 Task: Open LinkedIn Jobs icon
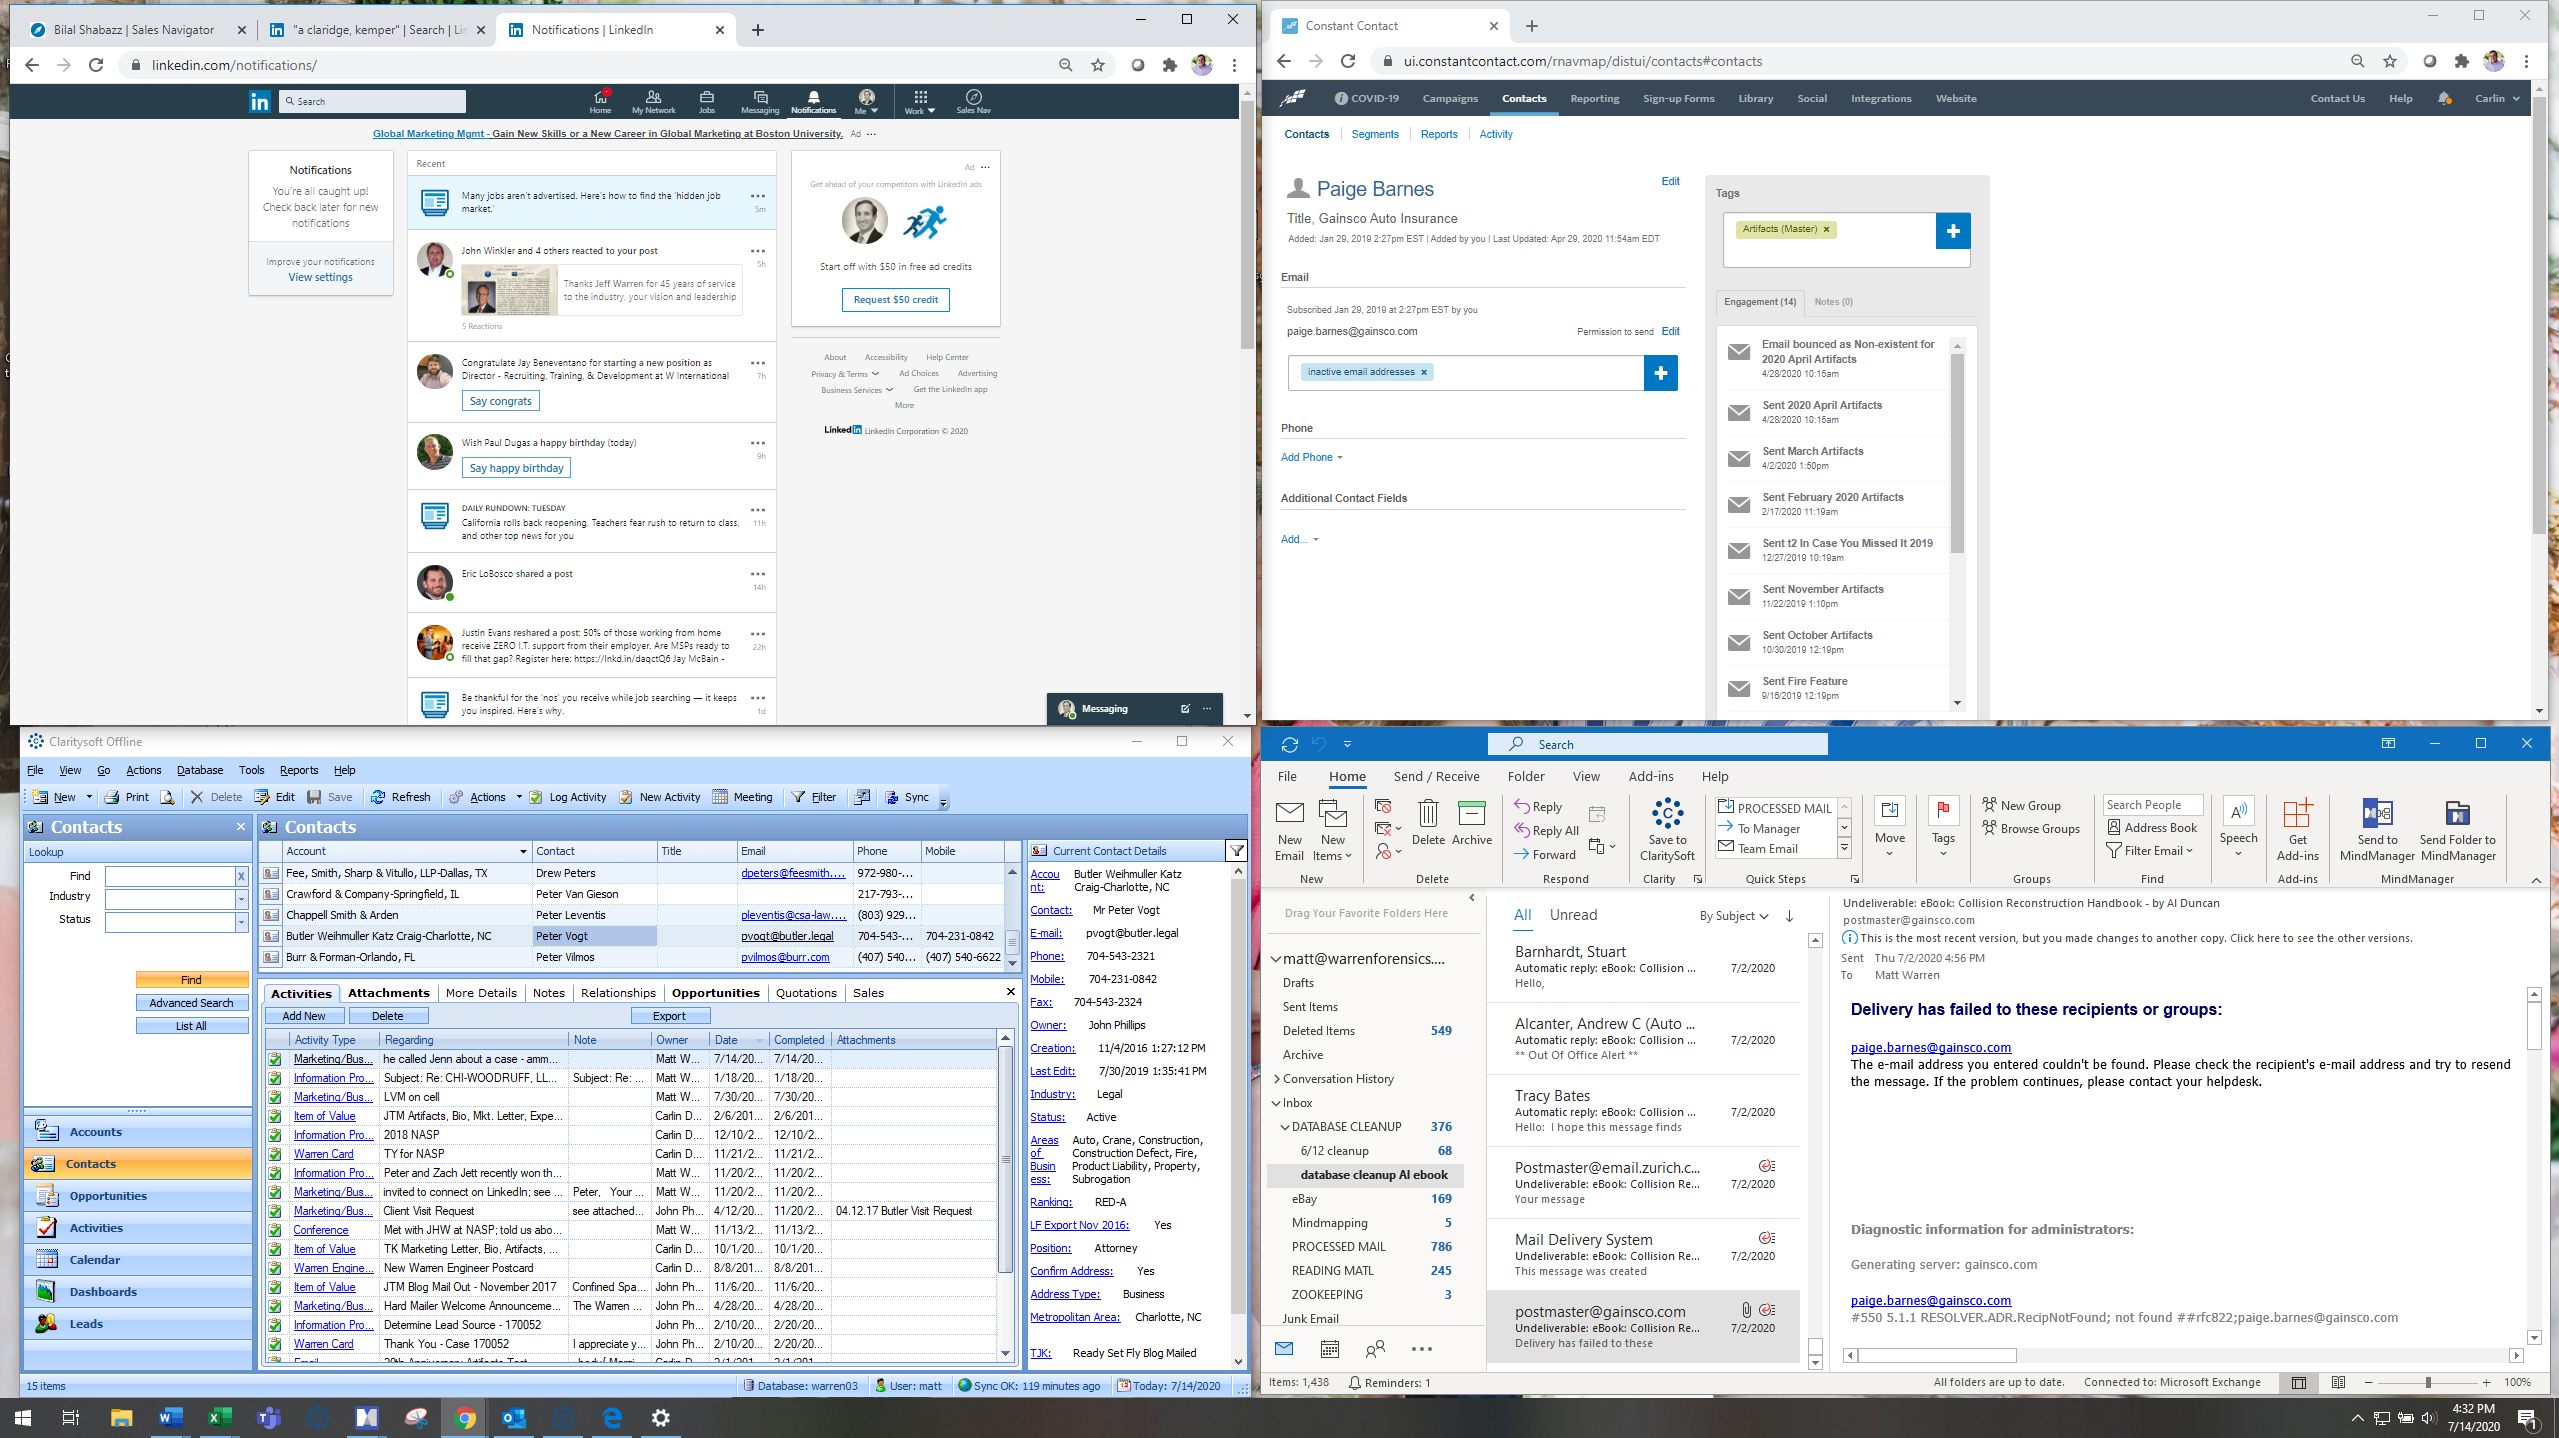pos(707,101)
